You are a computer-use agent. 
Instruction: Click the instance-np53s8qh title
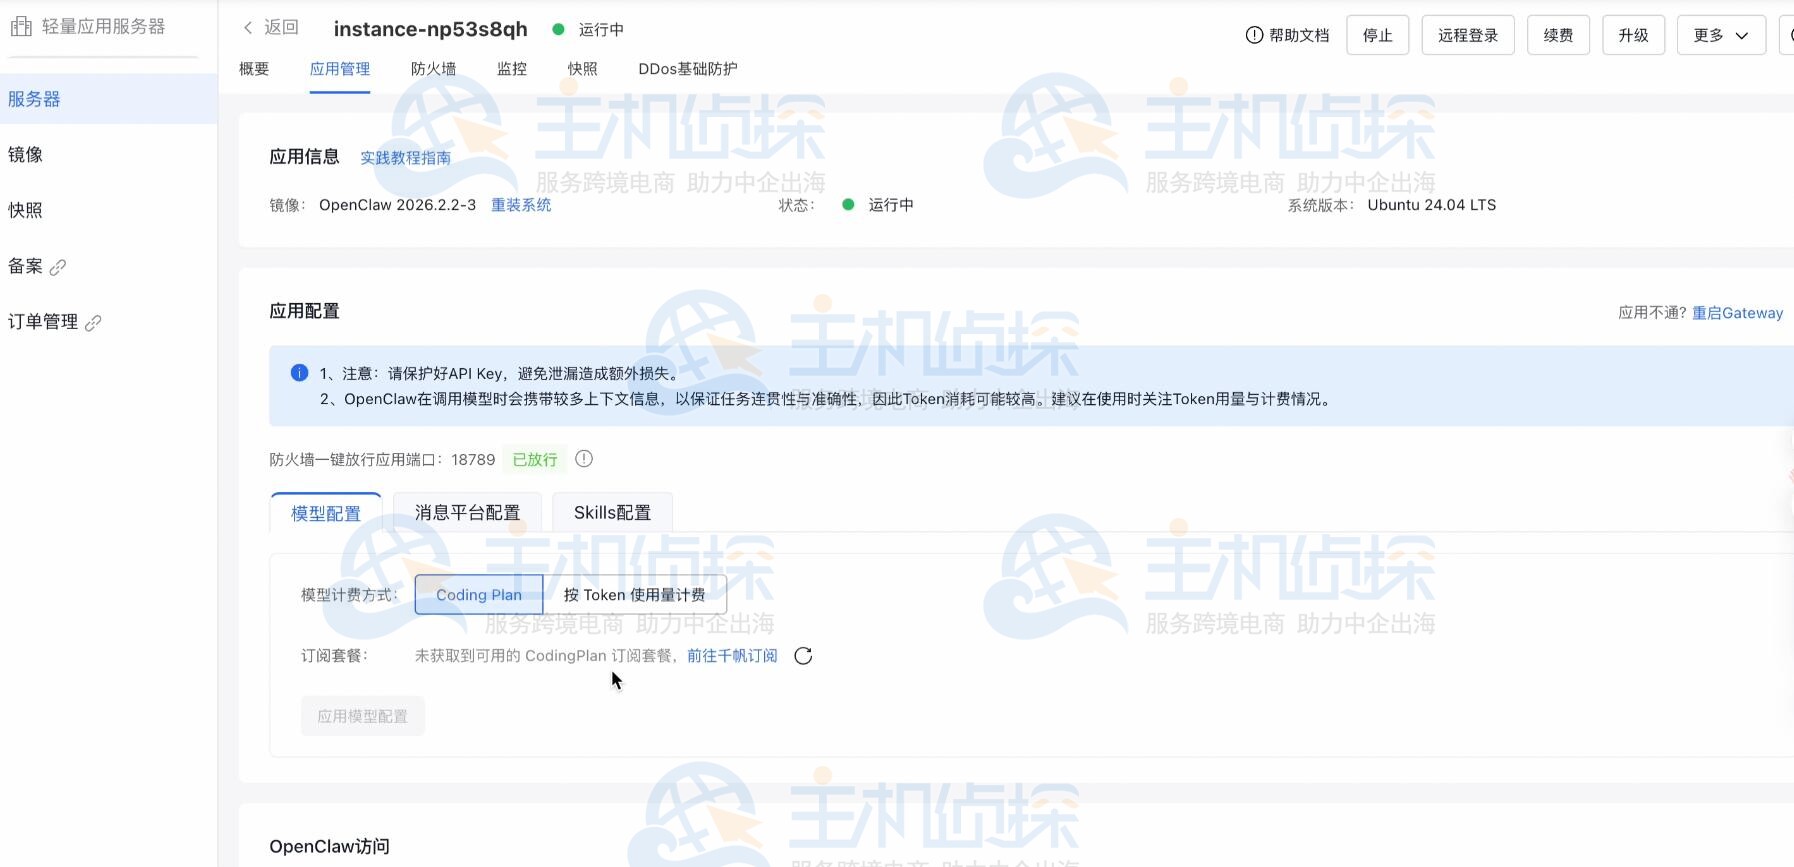(x=430, y=29)
